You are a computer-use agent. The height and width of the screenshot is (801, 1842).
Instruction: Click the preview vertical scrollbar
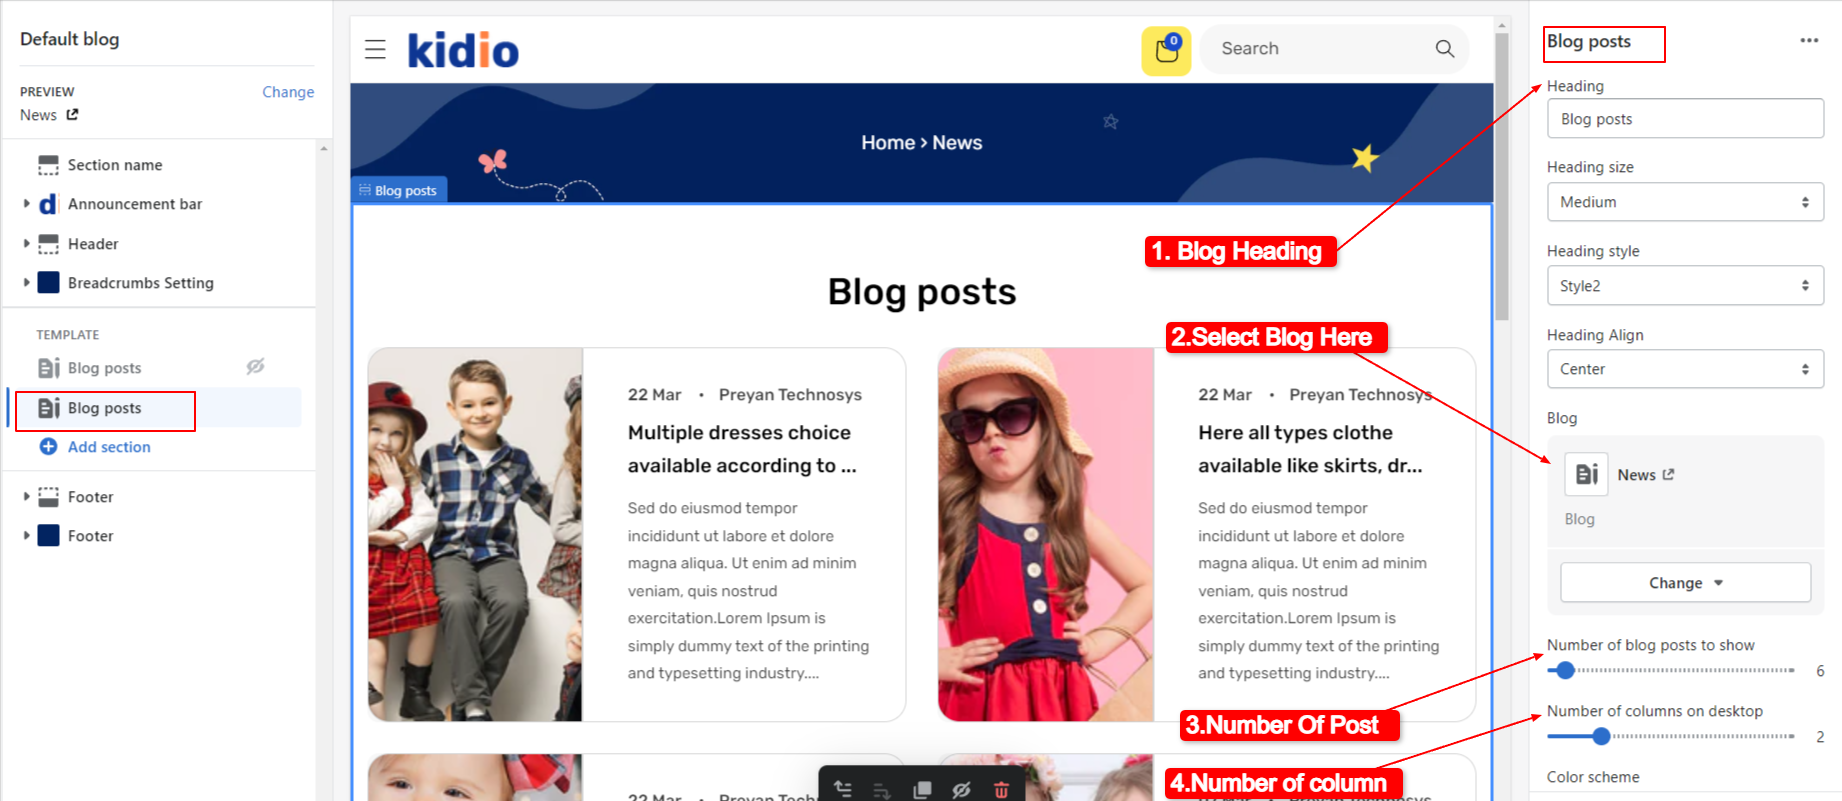point(1502,177)
